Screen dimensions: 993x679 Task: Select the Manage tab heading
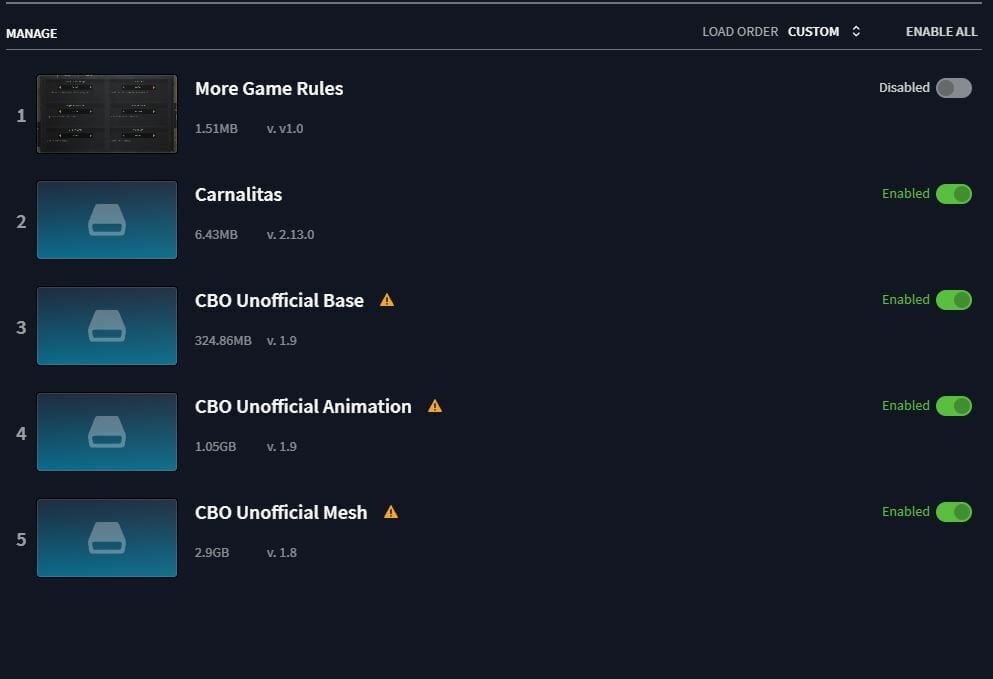(32, 33)
